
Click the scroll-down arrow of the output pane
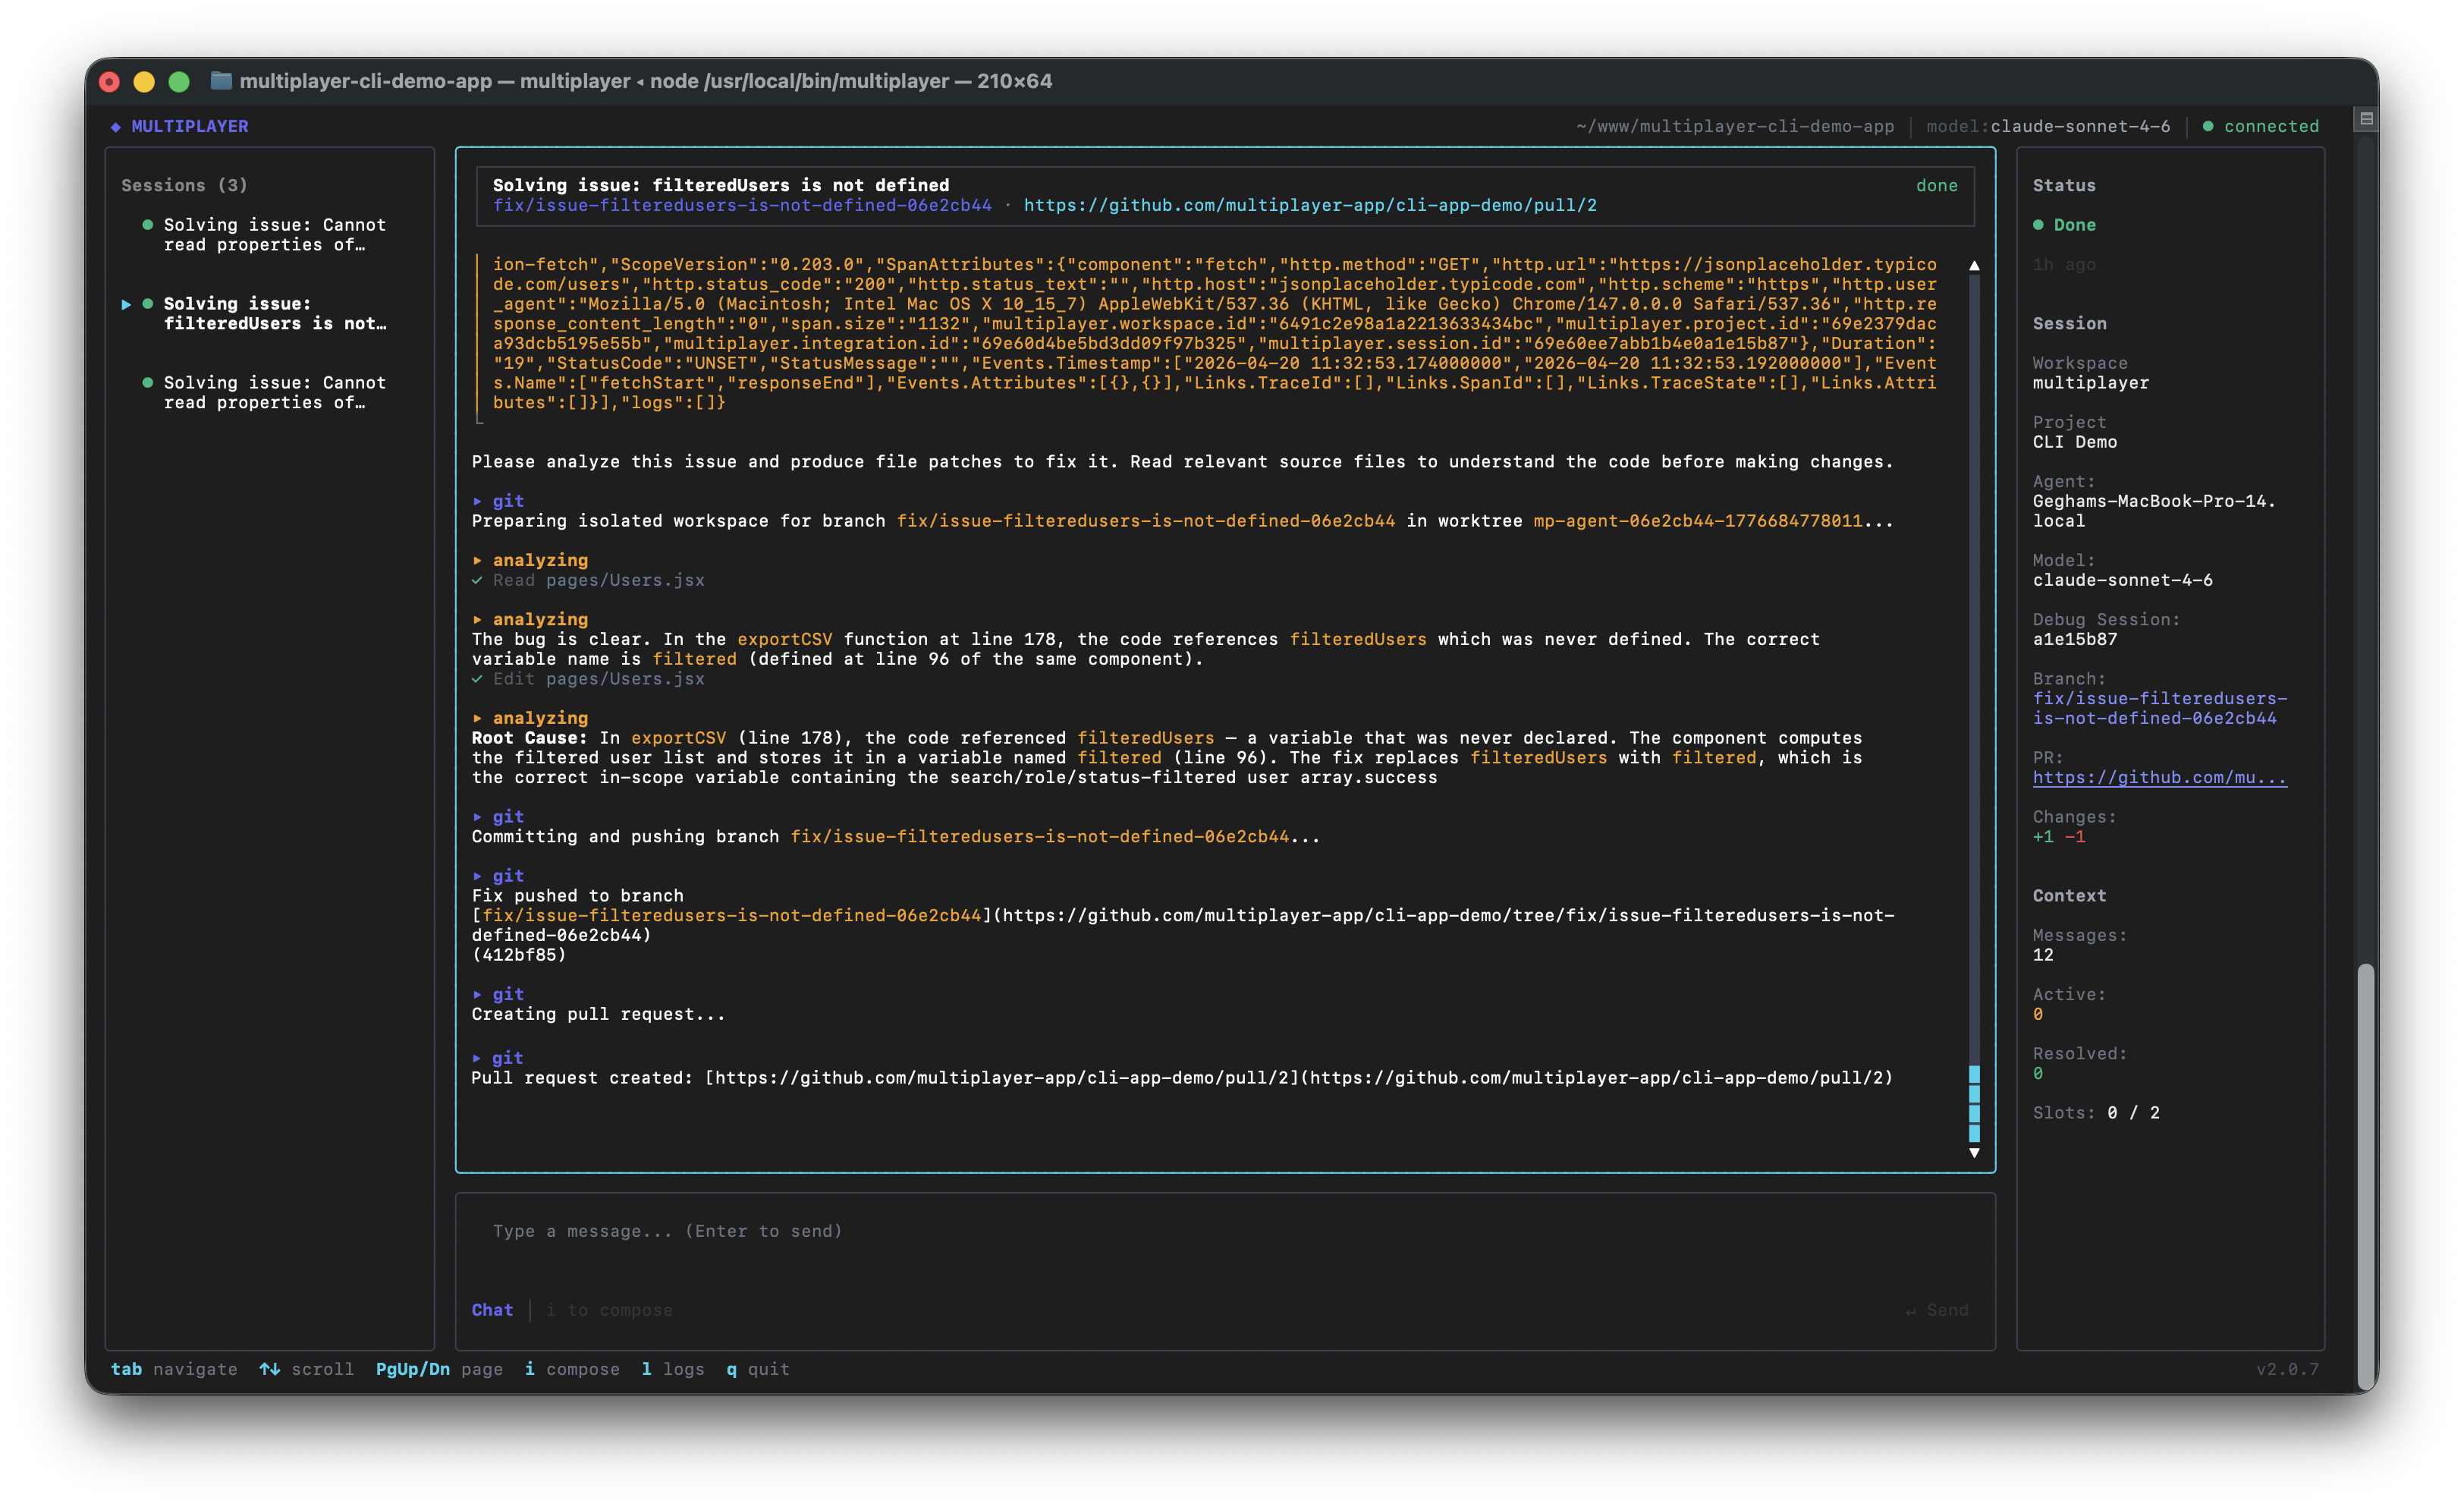click(x=1975, y=1152)
